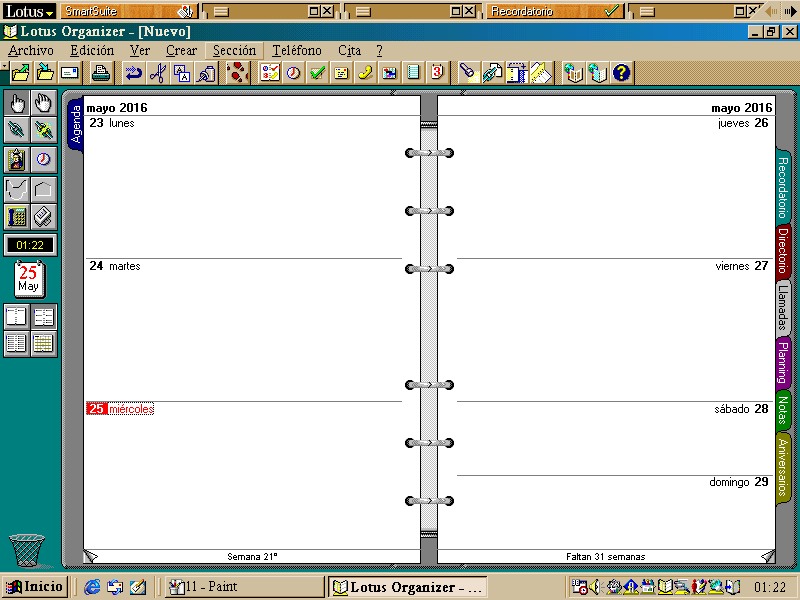Open the Edición menu
Viewport: 800px width, 600px height.
92,51
